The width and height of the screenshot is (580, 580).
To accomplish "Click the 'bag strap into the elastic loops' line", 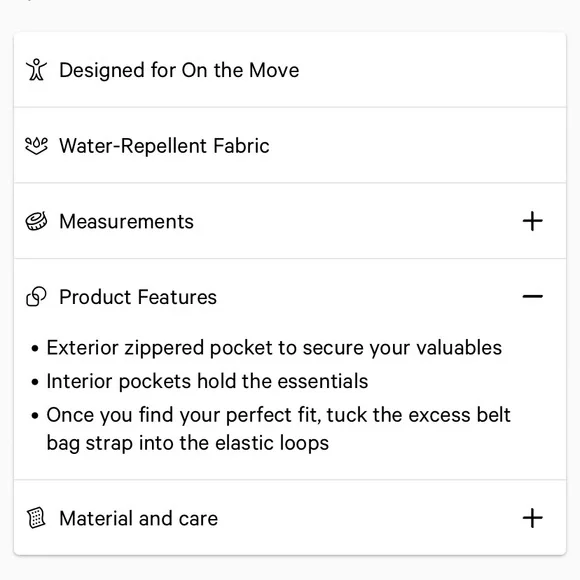I will click(188, 443).
